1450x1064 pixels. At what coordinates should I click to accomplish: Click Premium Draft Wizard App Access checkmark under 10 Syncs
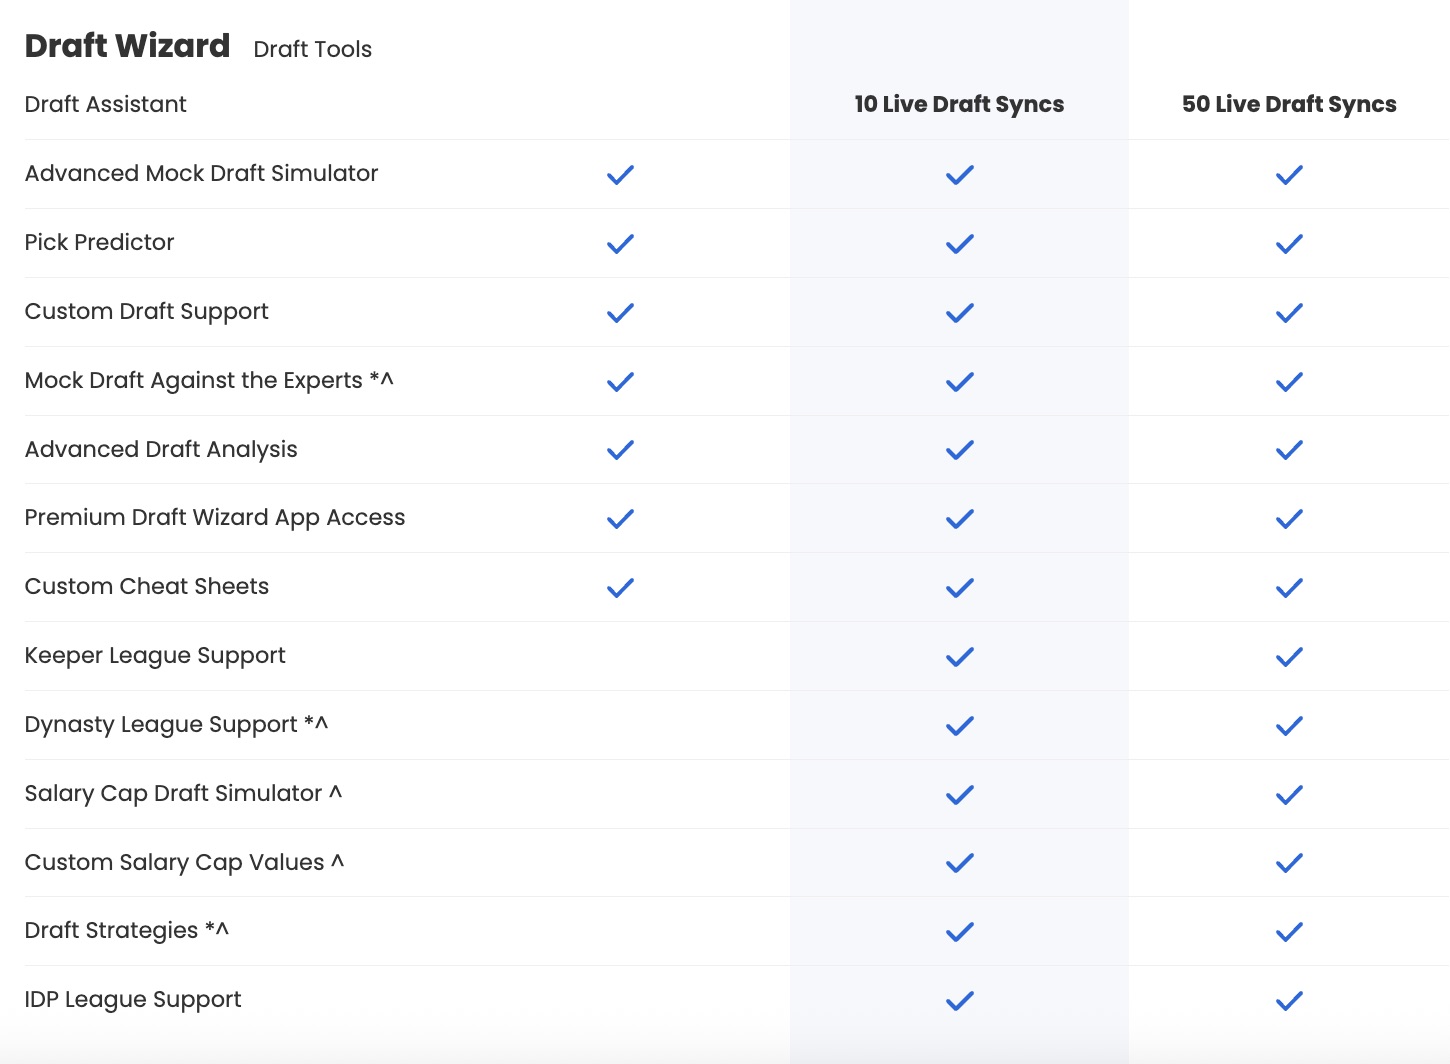click(960, 519)
